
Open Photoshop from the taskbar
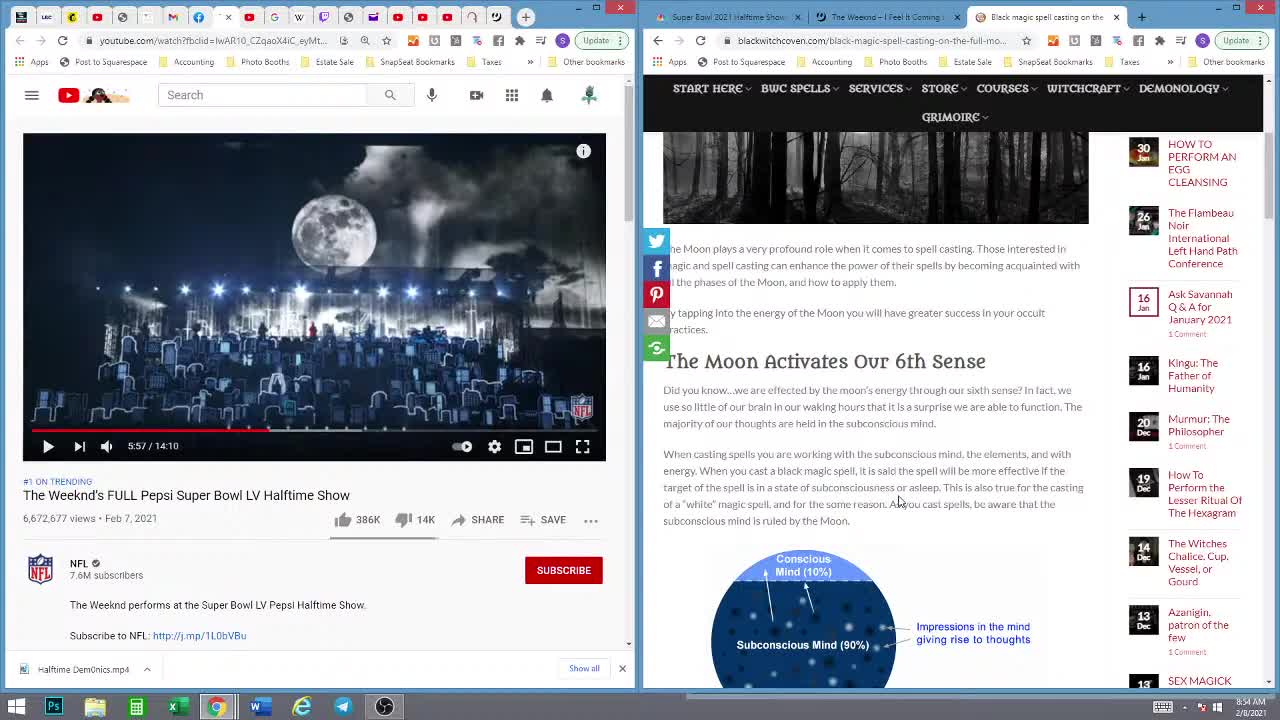pyautogui.click(x=54, y=707)
